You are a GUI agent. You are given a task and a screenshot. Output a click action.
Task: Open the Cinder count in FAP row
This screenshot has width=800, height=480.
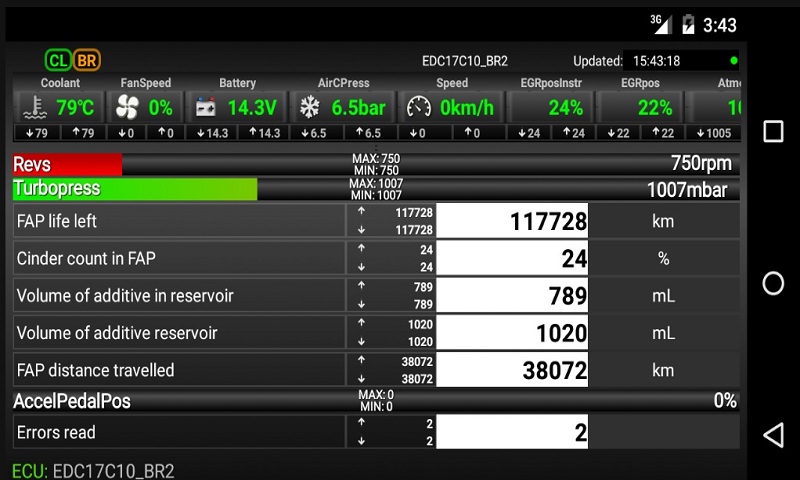[376, 258]
